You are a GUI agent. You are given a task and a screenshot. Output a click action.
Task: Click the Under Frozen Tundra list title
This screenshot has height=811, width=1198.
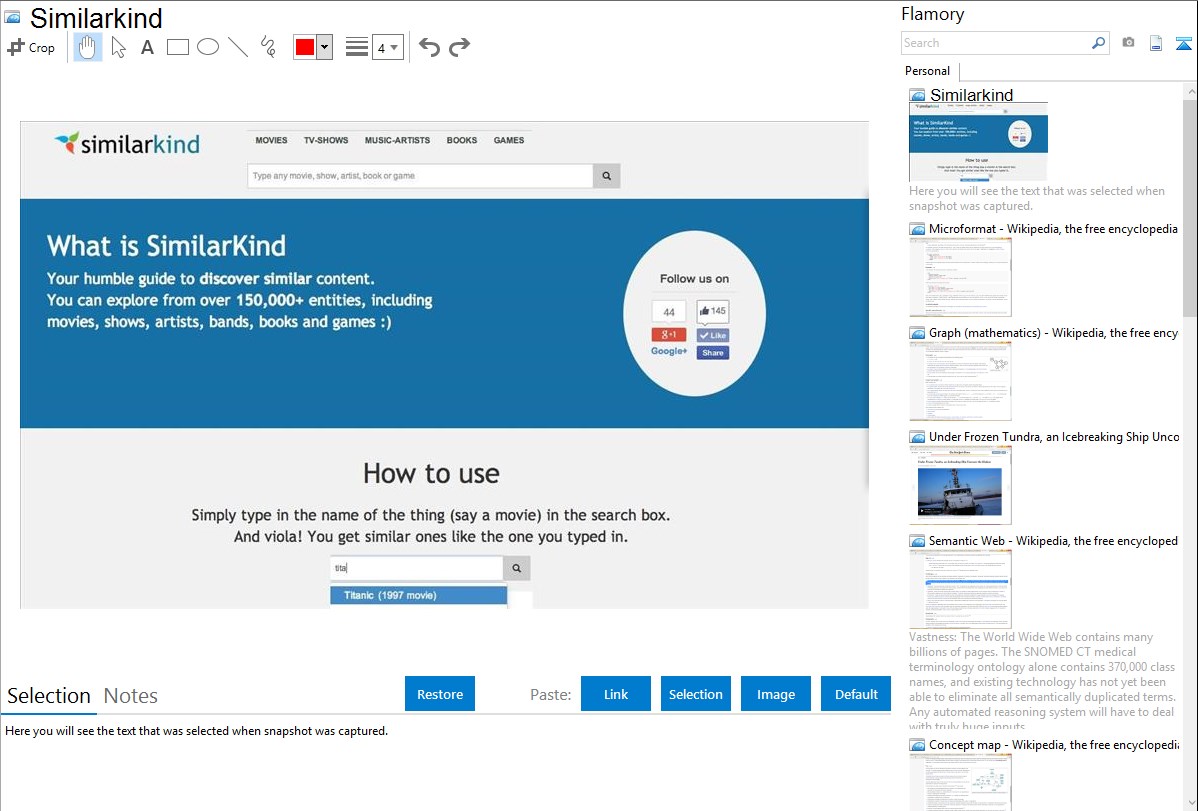[1054, 436]
